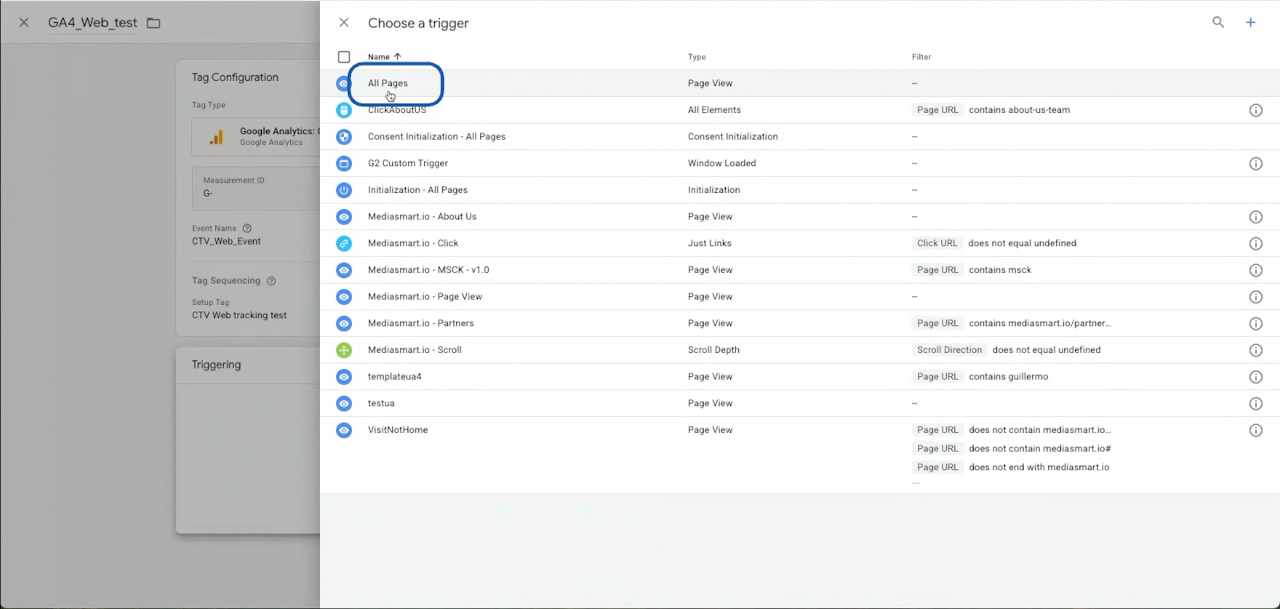This screenshot has width=1280, height=609.
Task: Click the Mediasmart.io - Scroll trigger icon
Action: [x=344, y=350]
